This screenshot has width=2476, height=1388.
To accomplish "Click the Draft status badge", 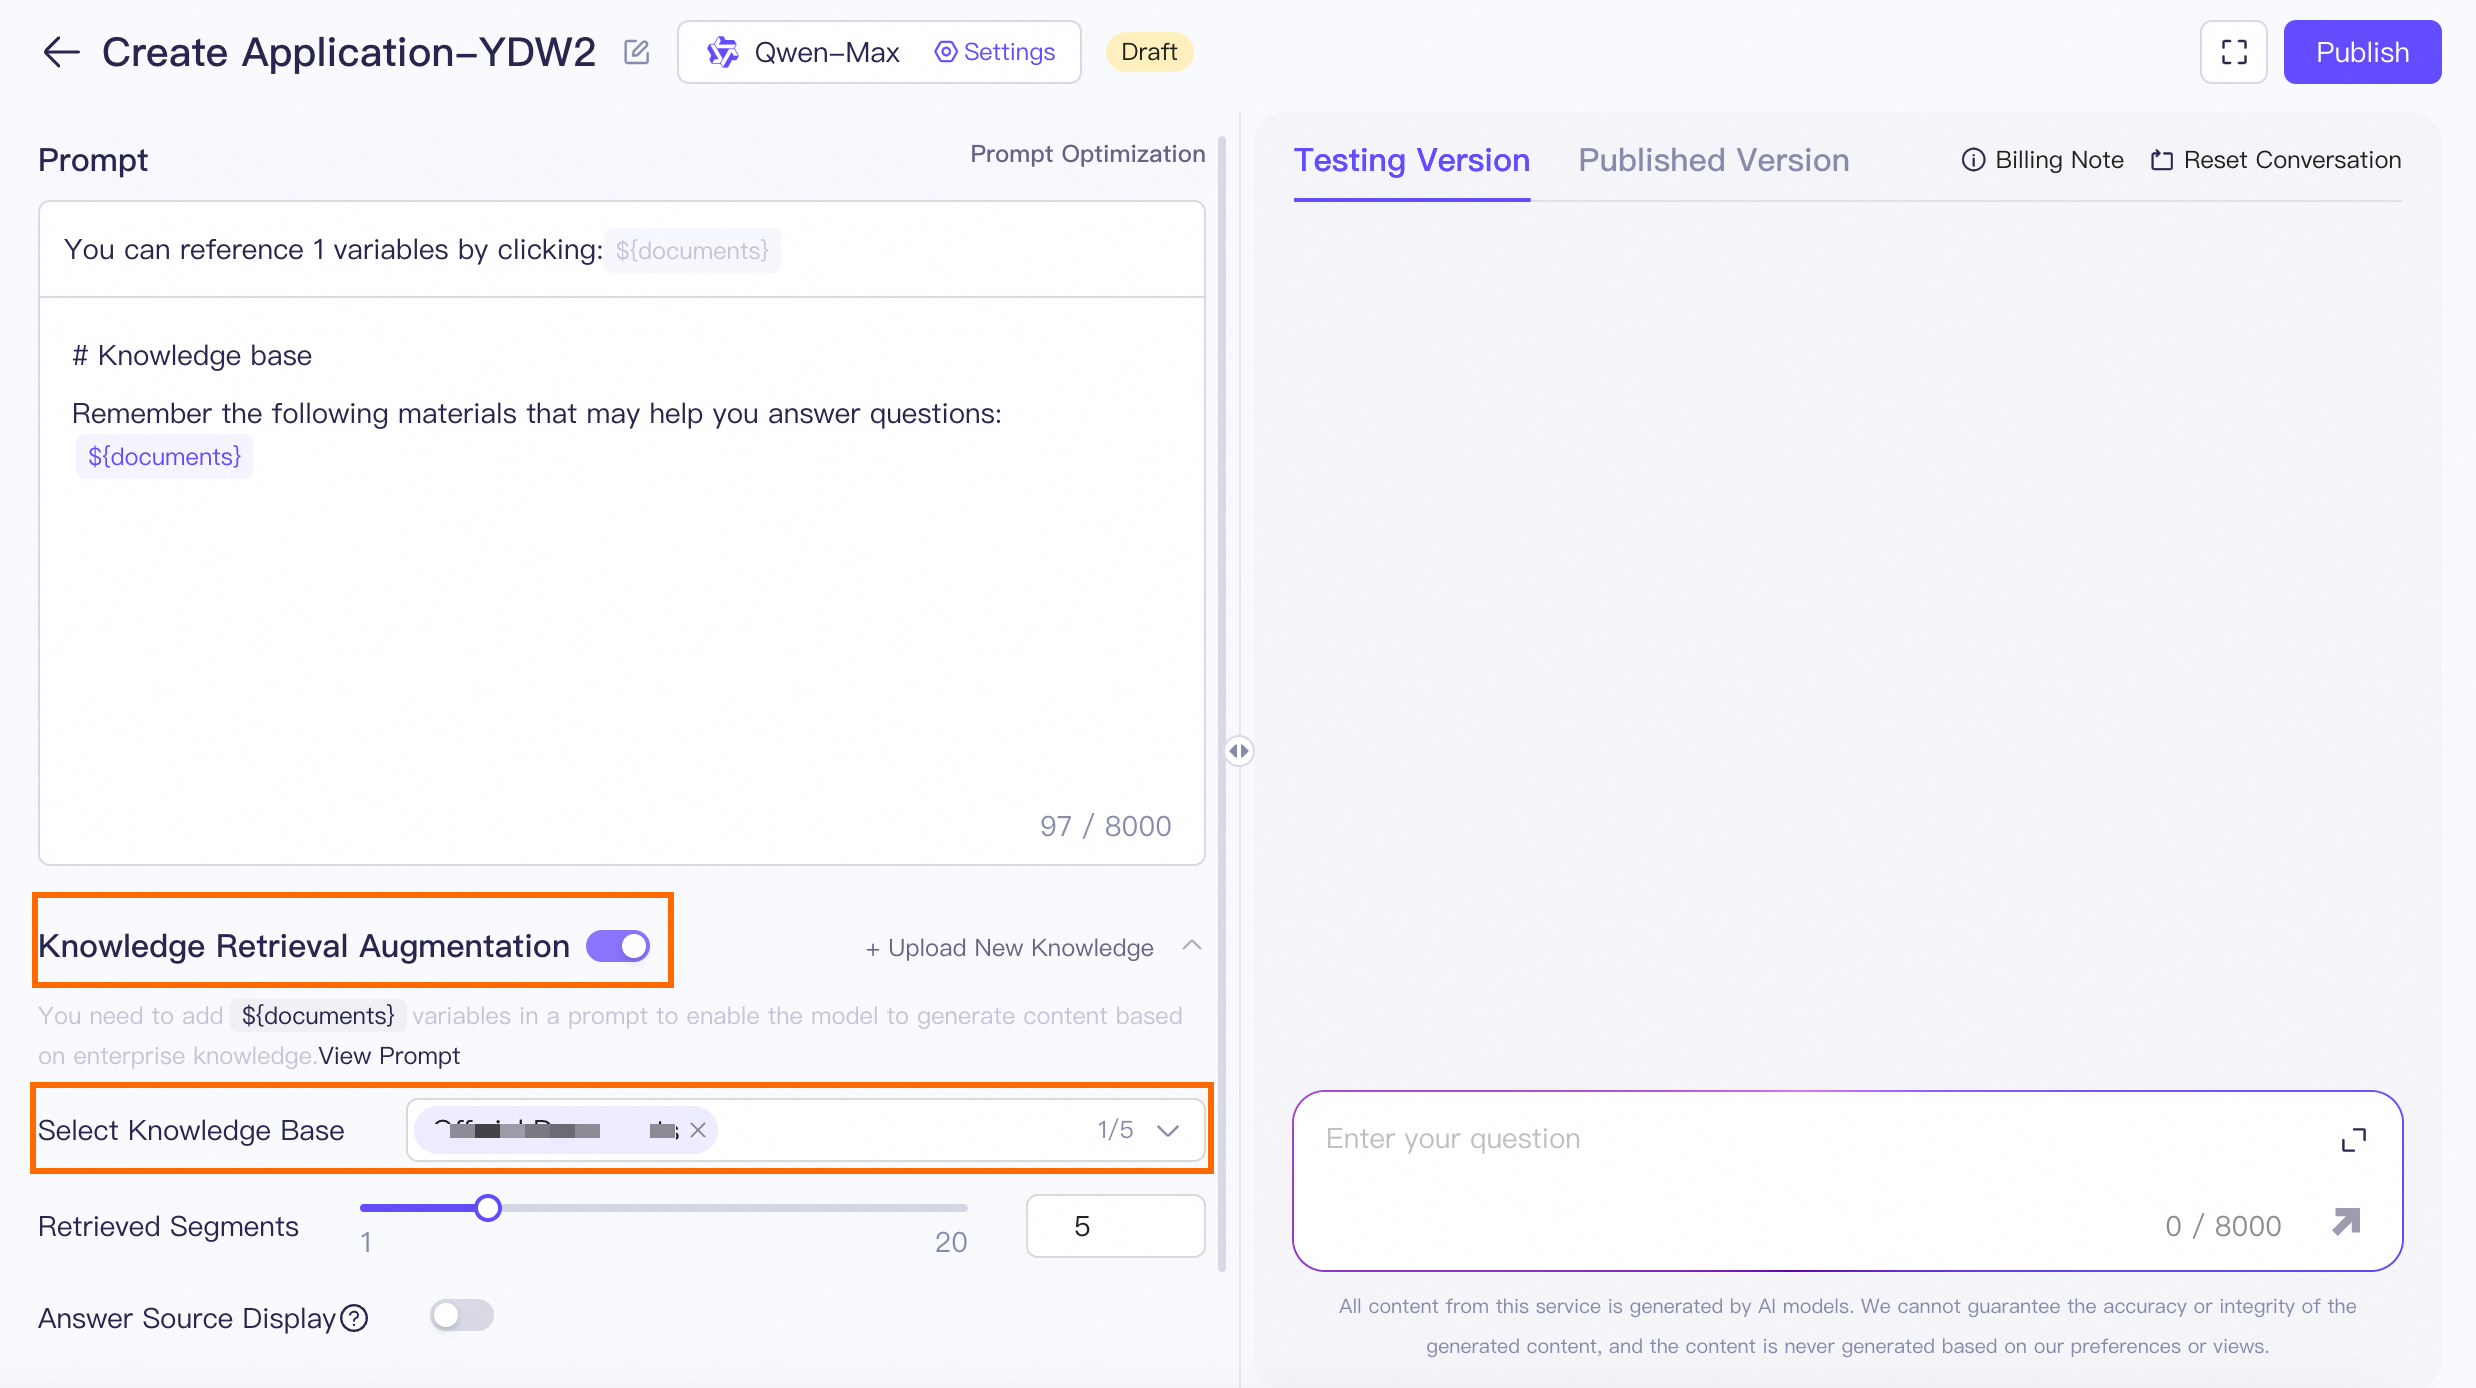I will click(x=1149, y=52).
